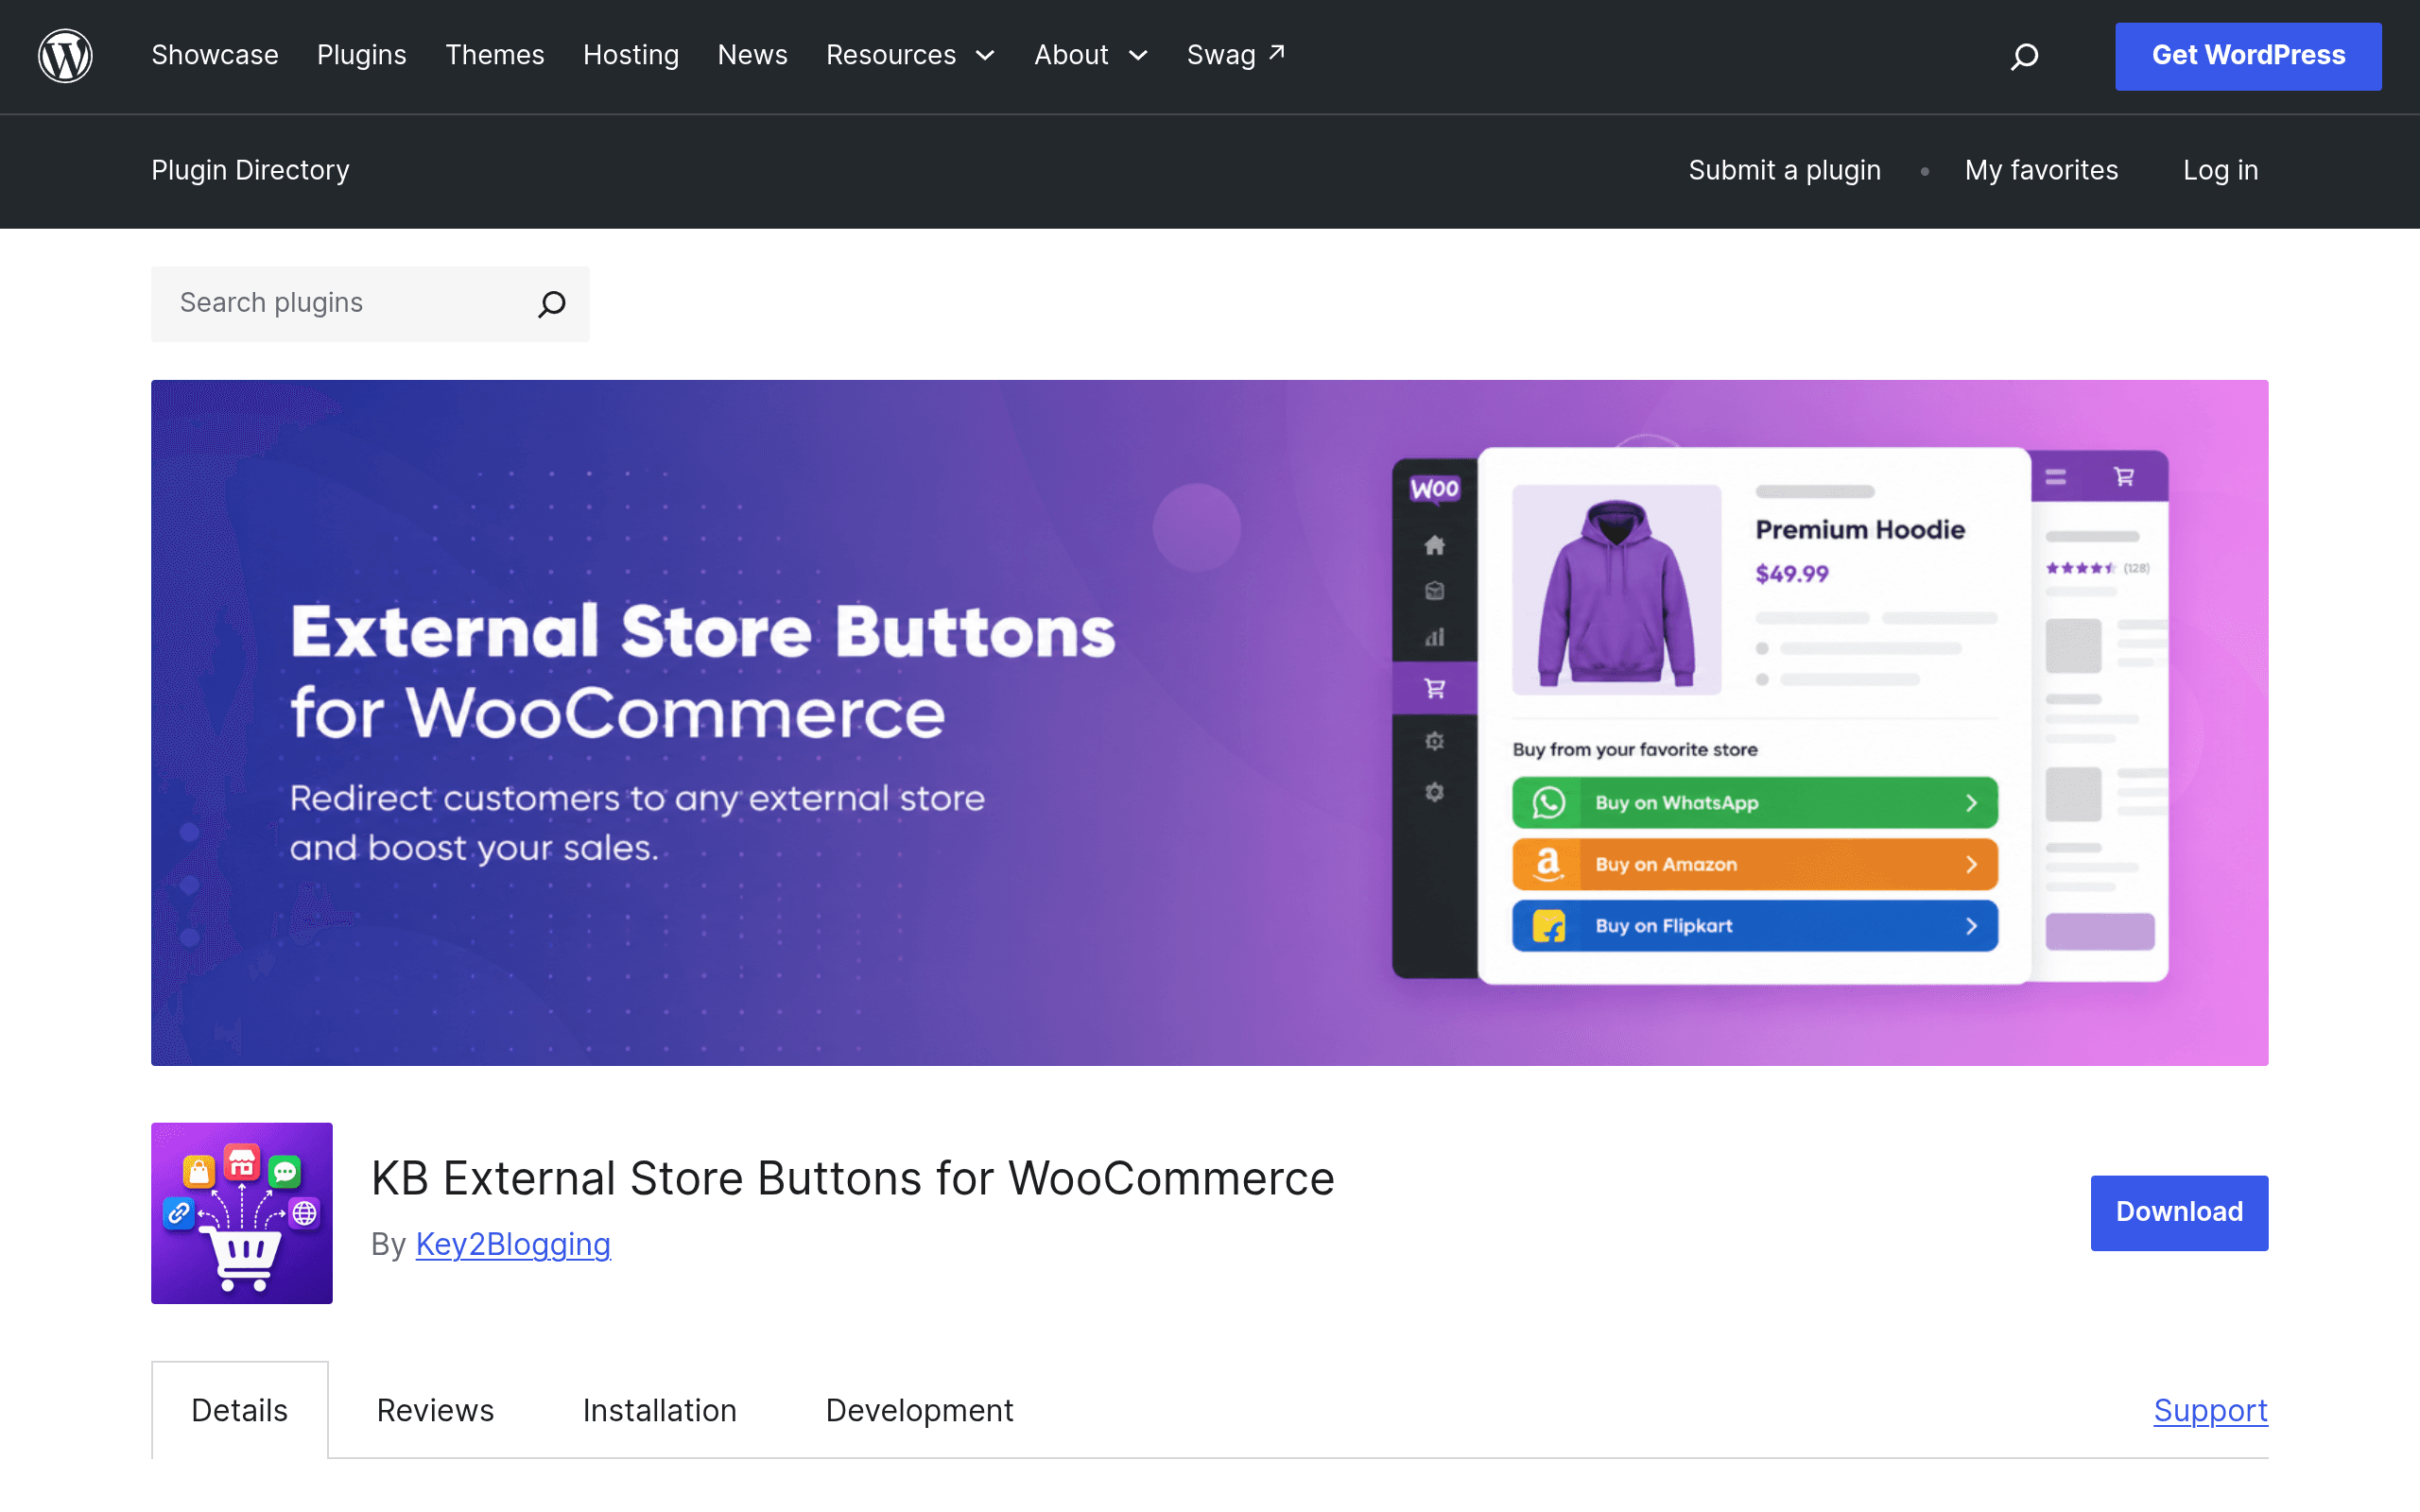Open Showcase in the top menu
Screen dimensions: 2420x1512
[x=215, y=55]
